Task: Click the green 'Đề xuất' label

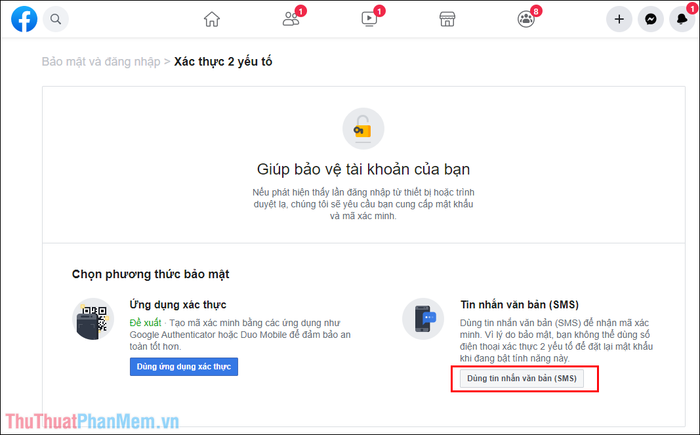Action: coord(146,323)
